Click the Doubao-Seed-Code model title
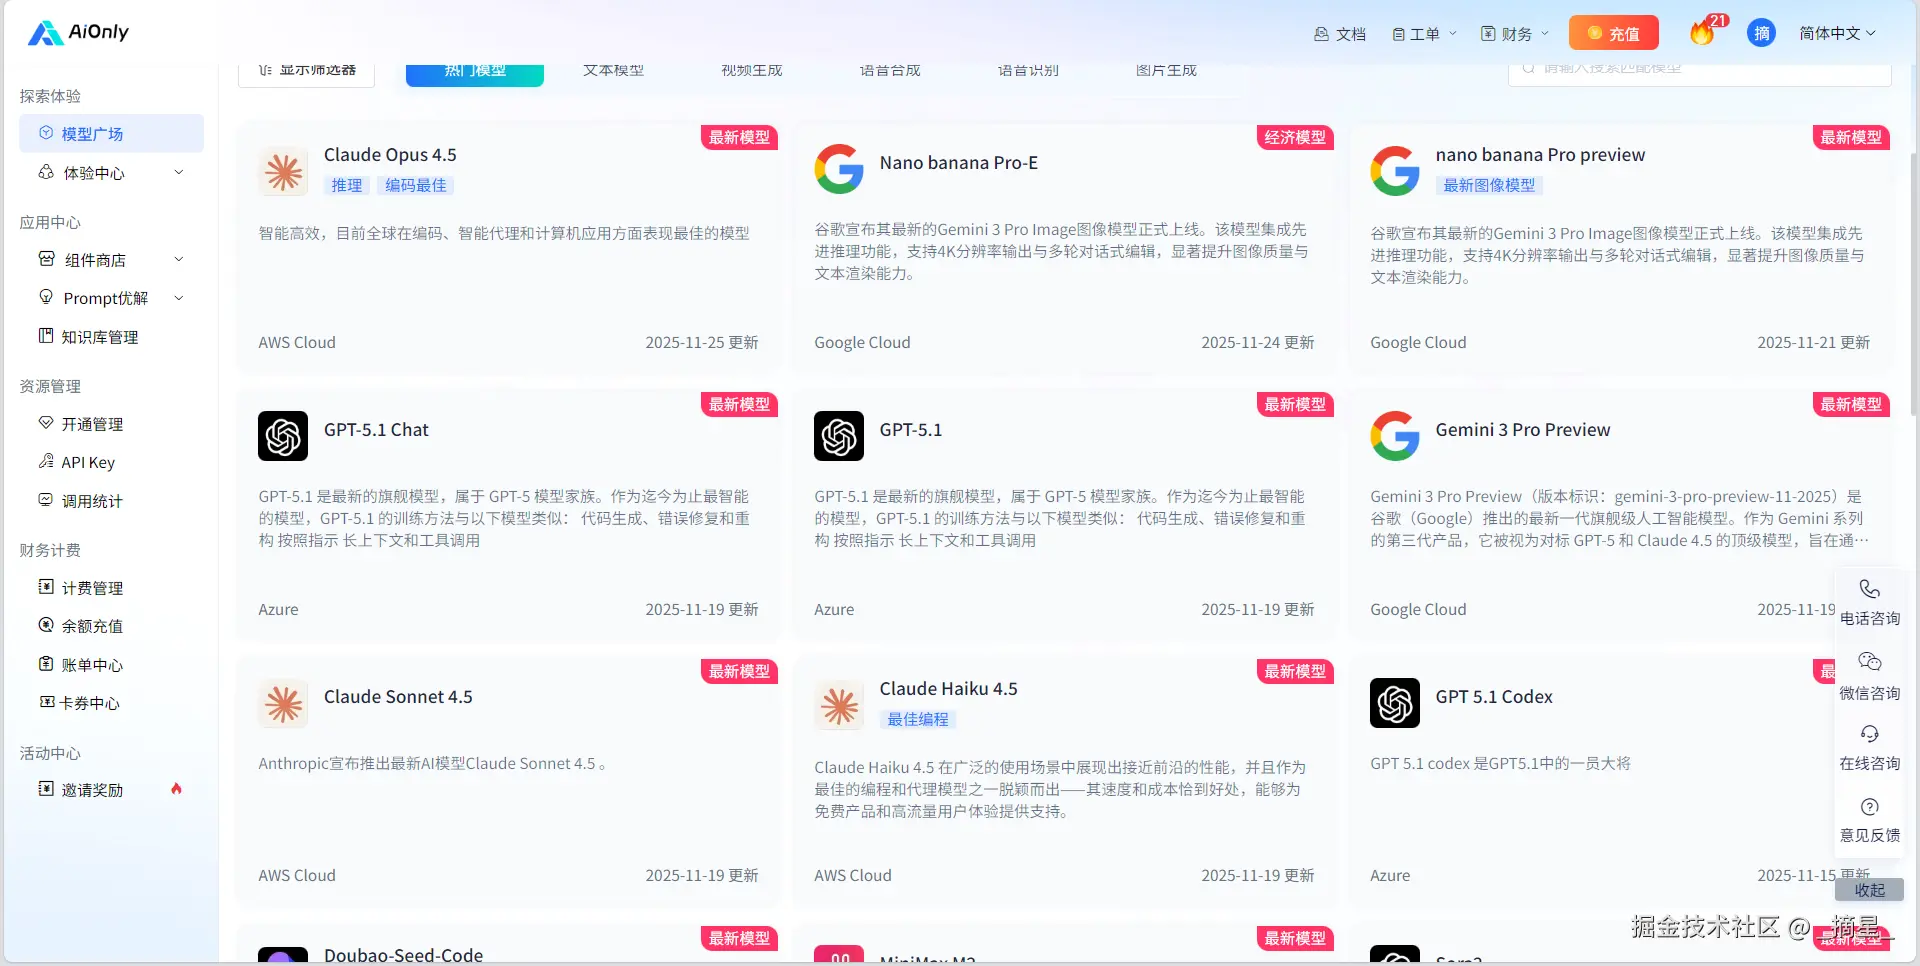 pyautogui.click(x=403, y=955)
